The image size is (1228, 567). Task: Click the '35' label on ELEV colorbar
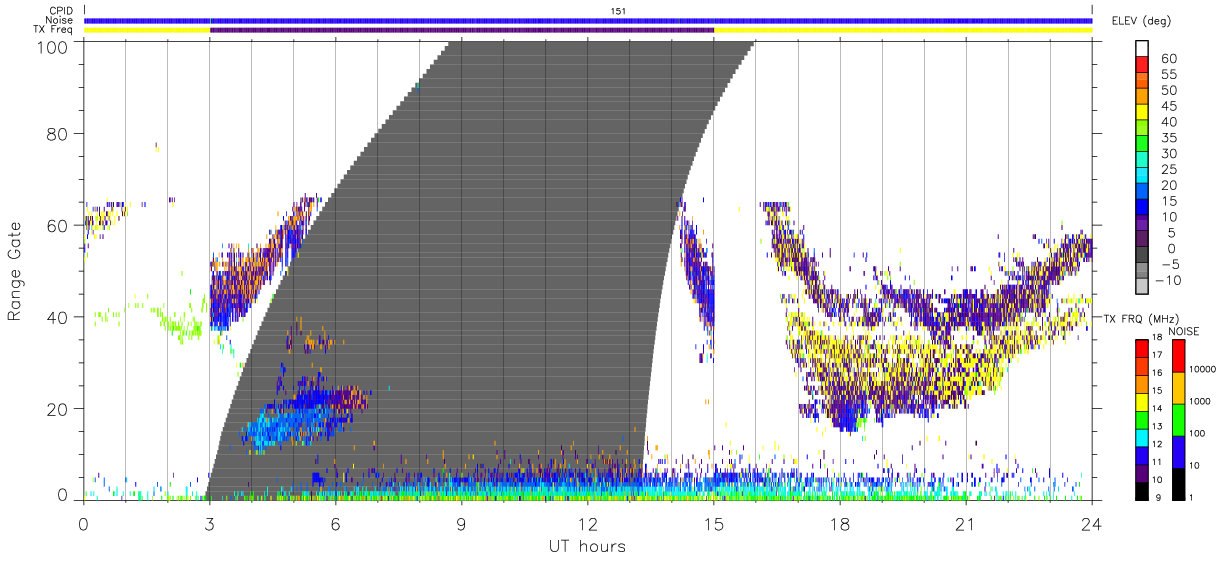click(x=1167, y=138)
